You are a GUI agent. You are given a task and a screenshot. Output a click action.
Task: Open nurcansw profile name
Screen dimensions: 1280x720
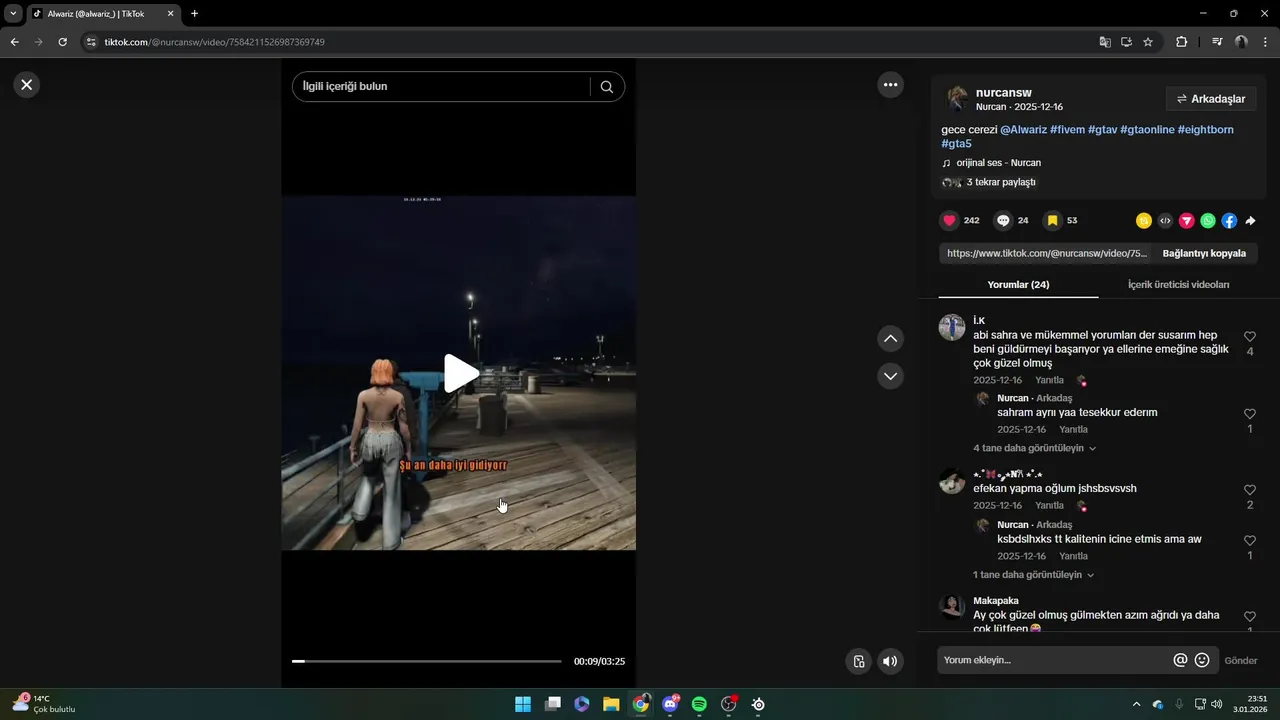(x=1003, y=92)
